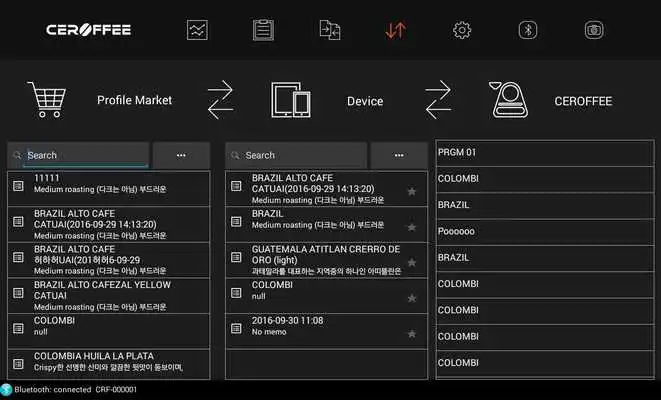Click list icon of COLOMBIA HUILA LA PLATA
The image size is (661, 400).
coord(18,363)
